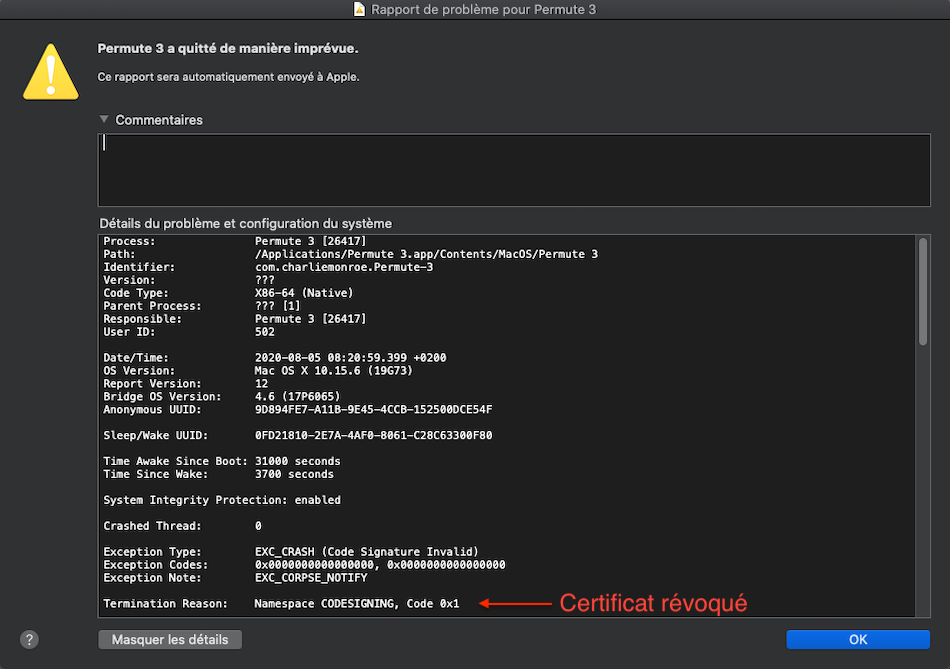
Task: Select the Sleep/Wake UUID starting '0FD21810'
Action: point(373,435)
